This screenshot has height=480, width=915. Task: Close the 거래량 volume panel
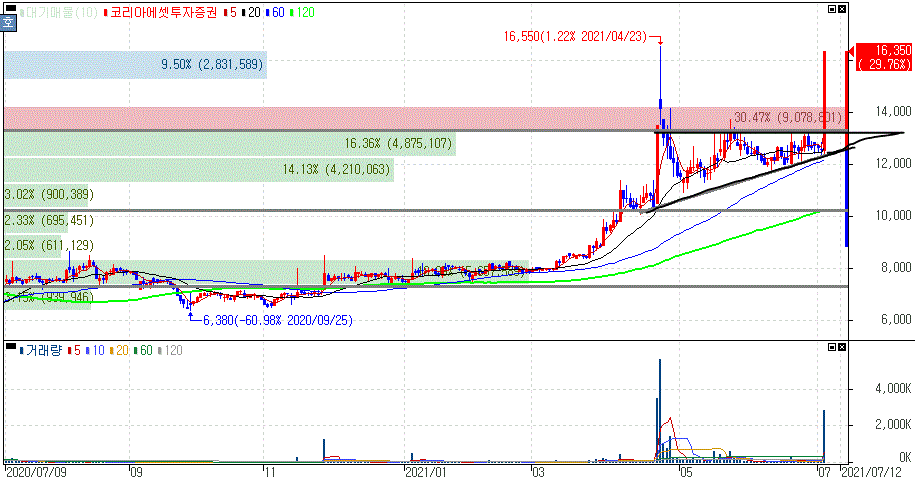point(841,347)
